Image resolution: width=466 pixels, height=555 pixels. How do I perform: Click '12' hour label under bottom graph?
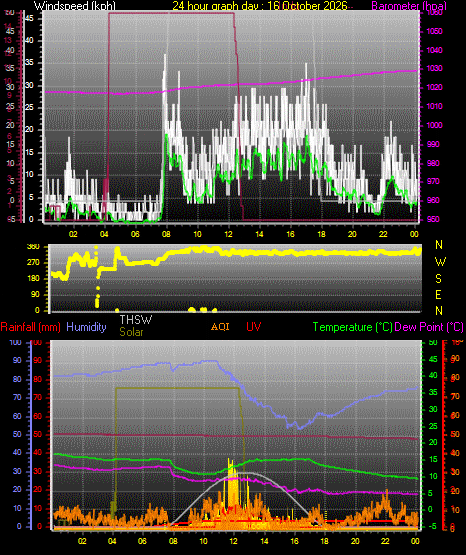(234, 541)
